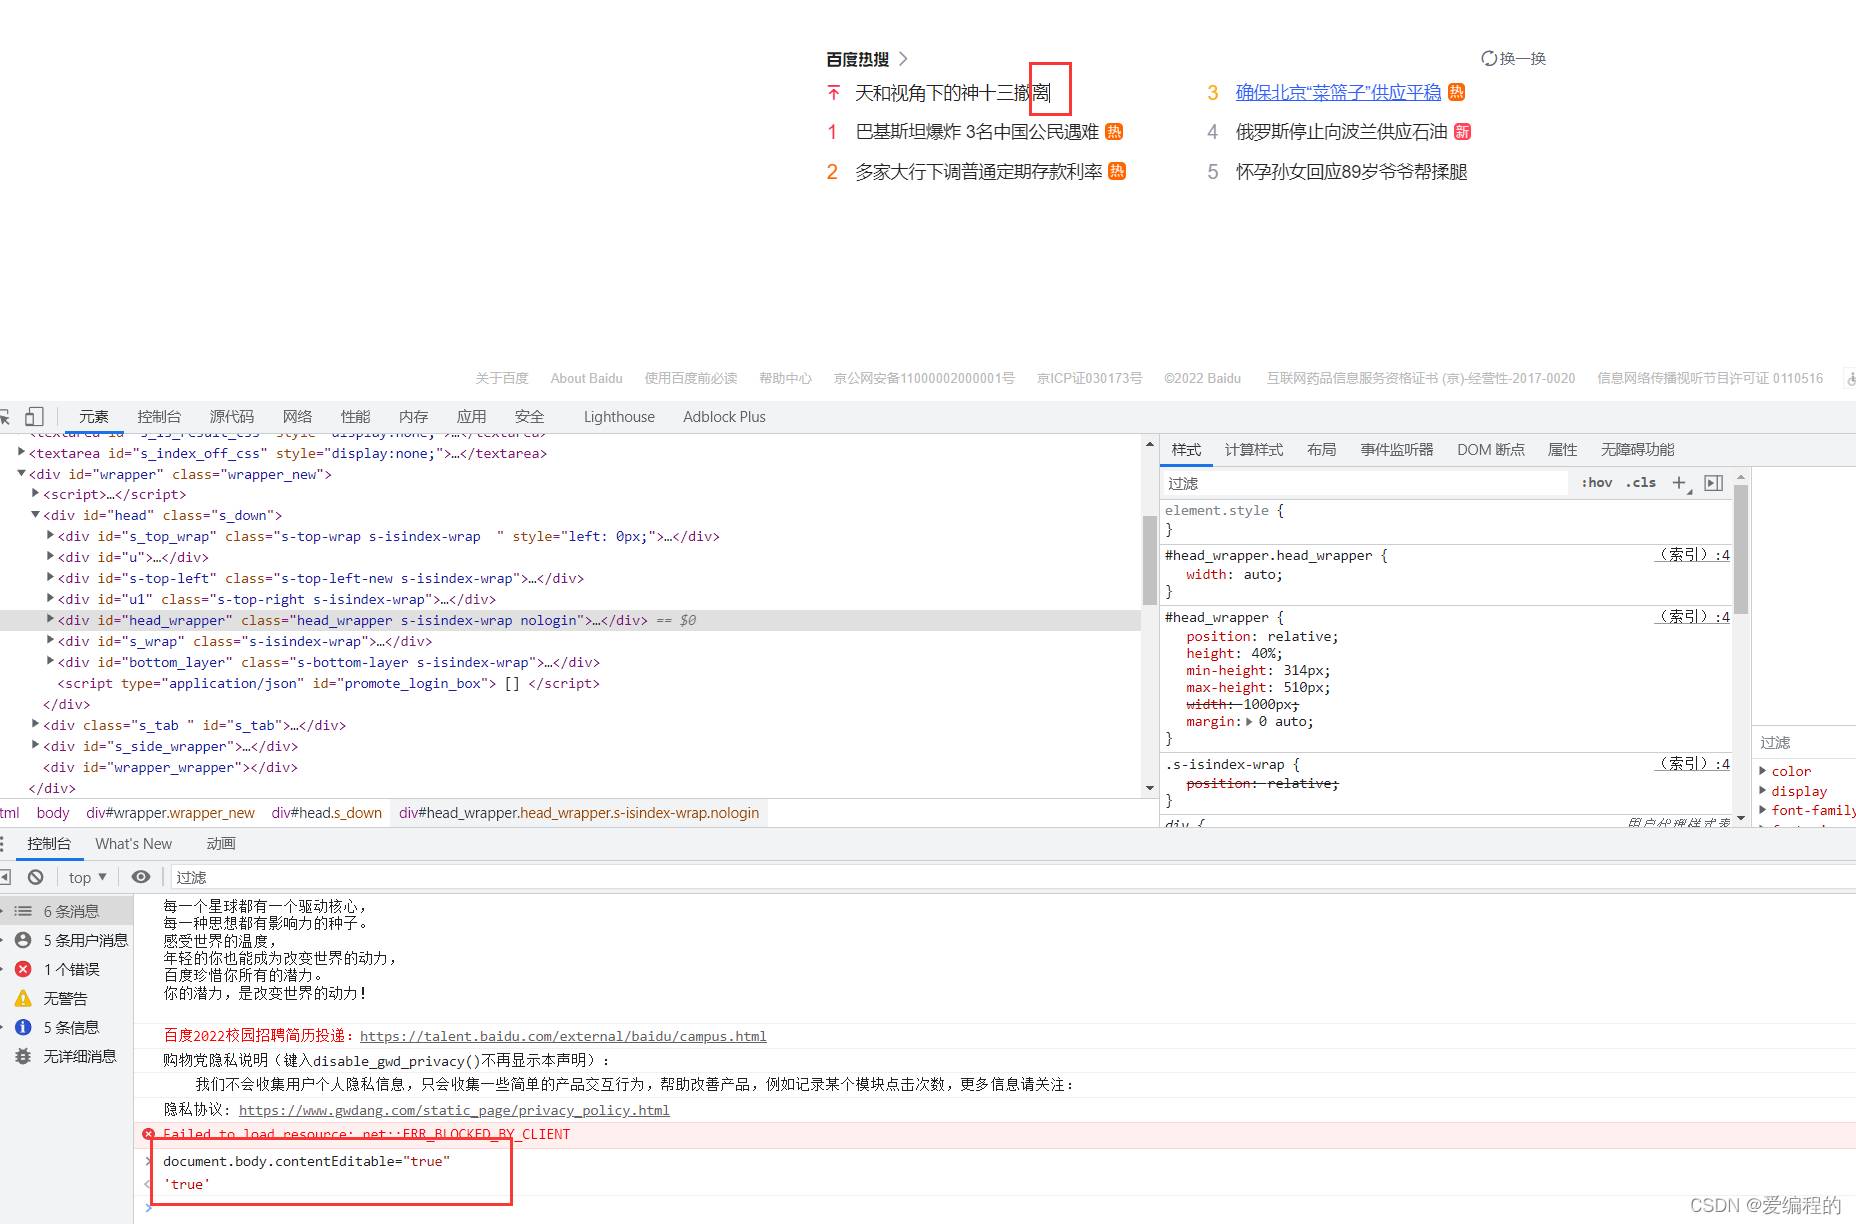Expand the div.s_tab node

click(35, 725)
